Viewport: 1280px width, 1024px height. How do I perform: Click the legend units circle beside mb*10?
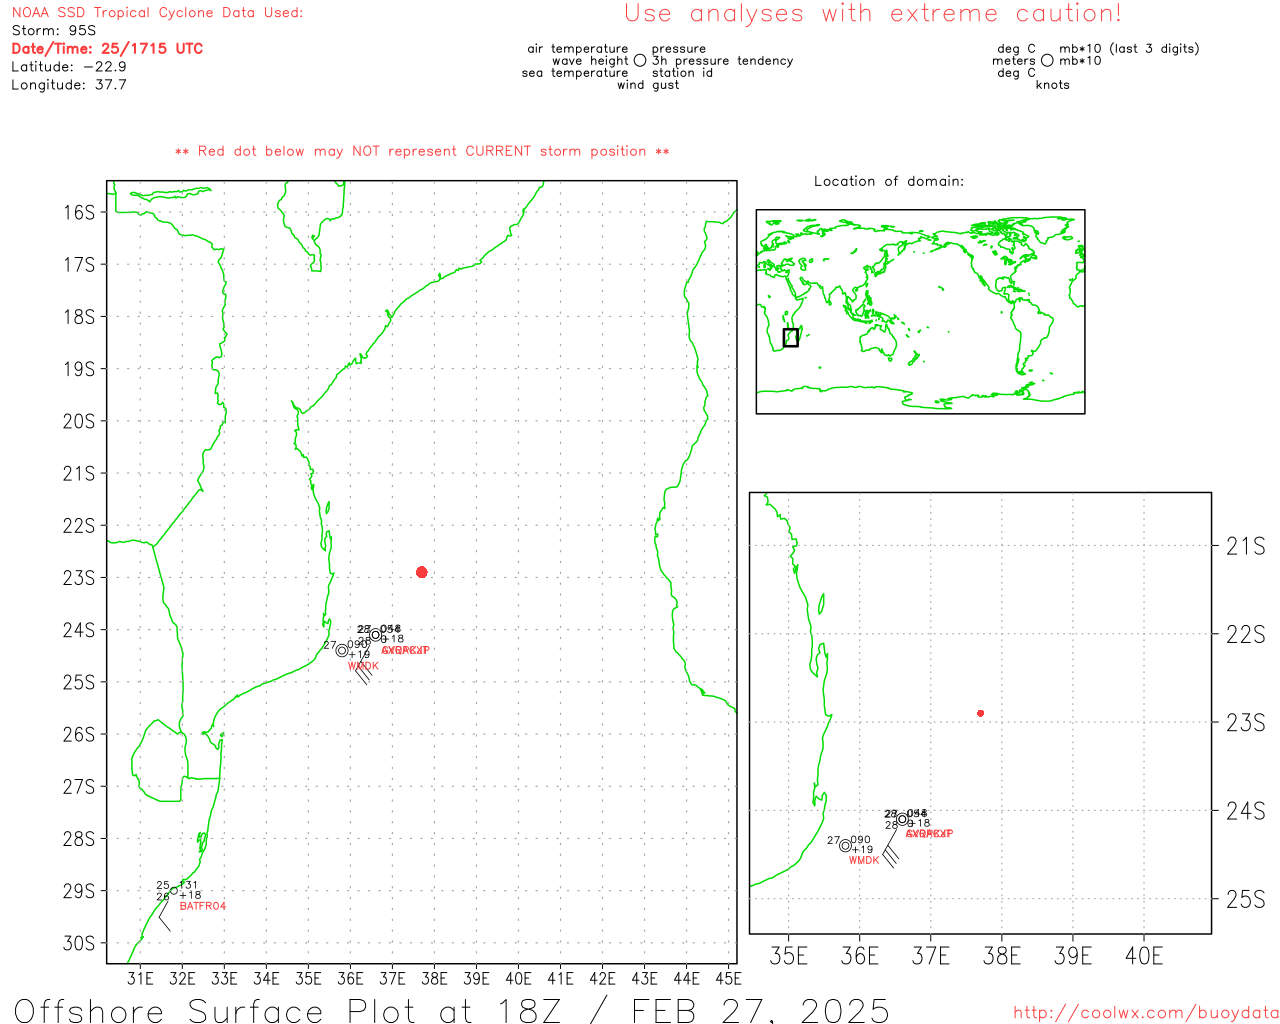(x=1047, y=61)
